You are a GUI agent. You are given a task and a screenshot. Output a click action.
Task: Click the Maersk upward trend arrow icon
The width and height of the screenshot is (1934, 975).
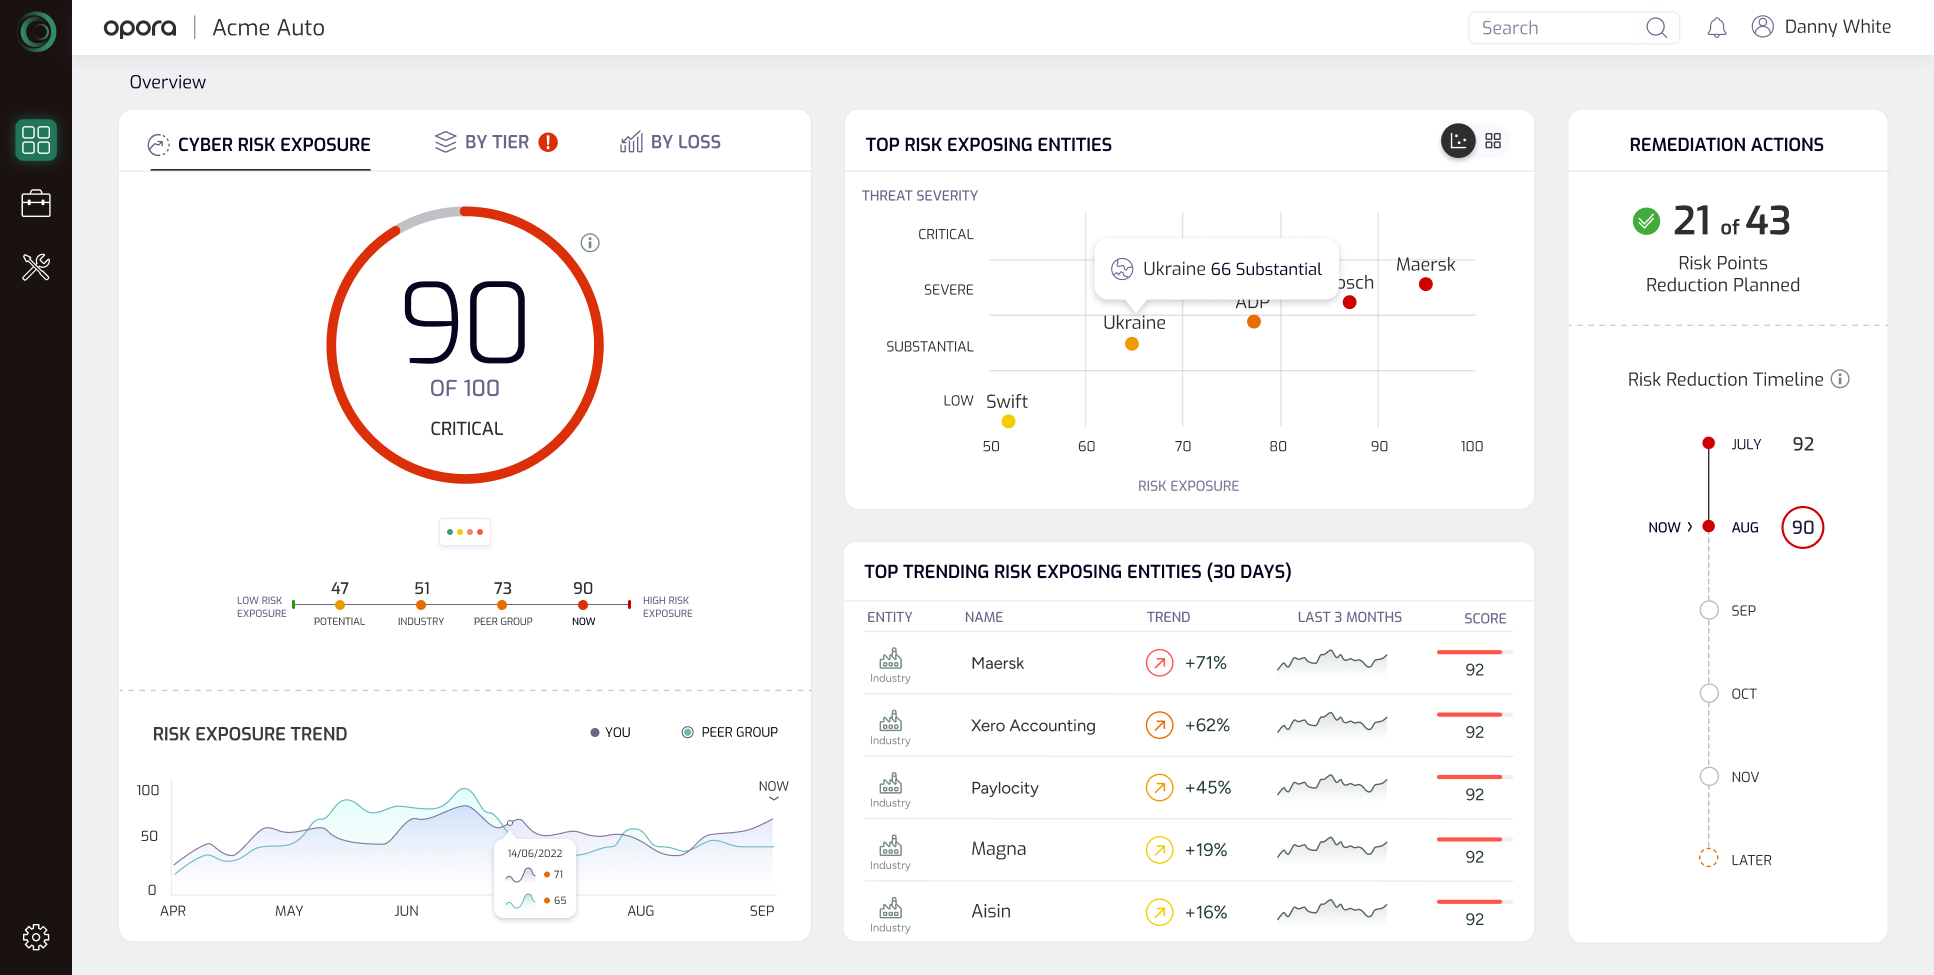coord(1159,663)
